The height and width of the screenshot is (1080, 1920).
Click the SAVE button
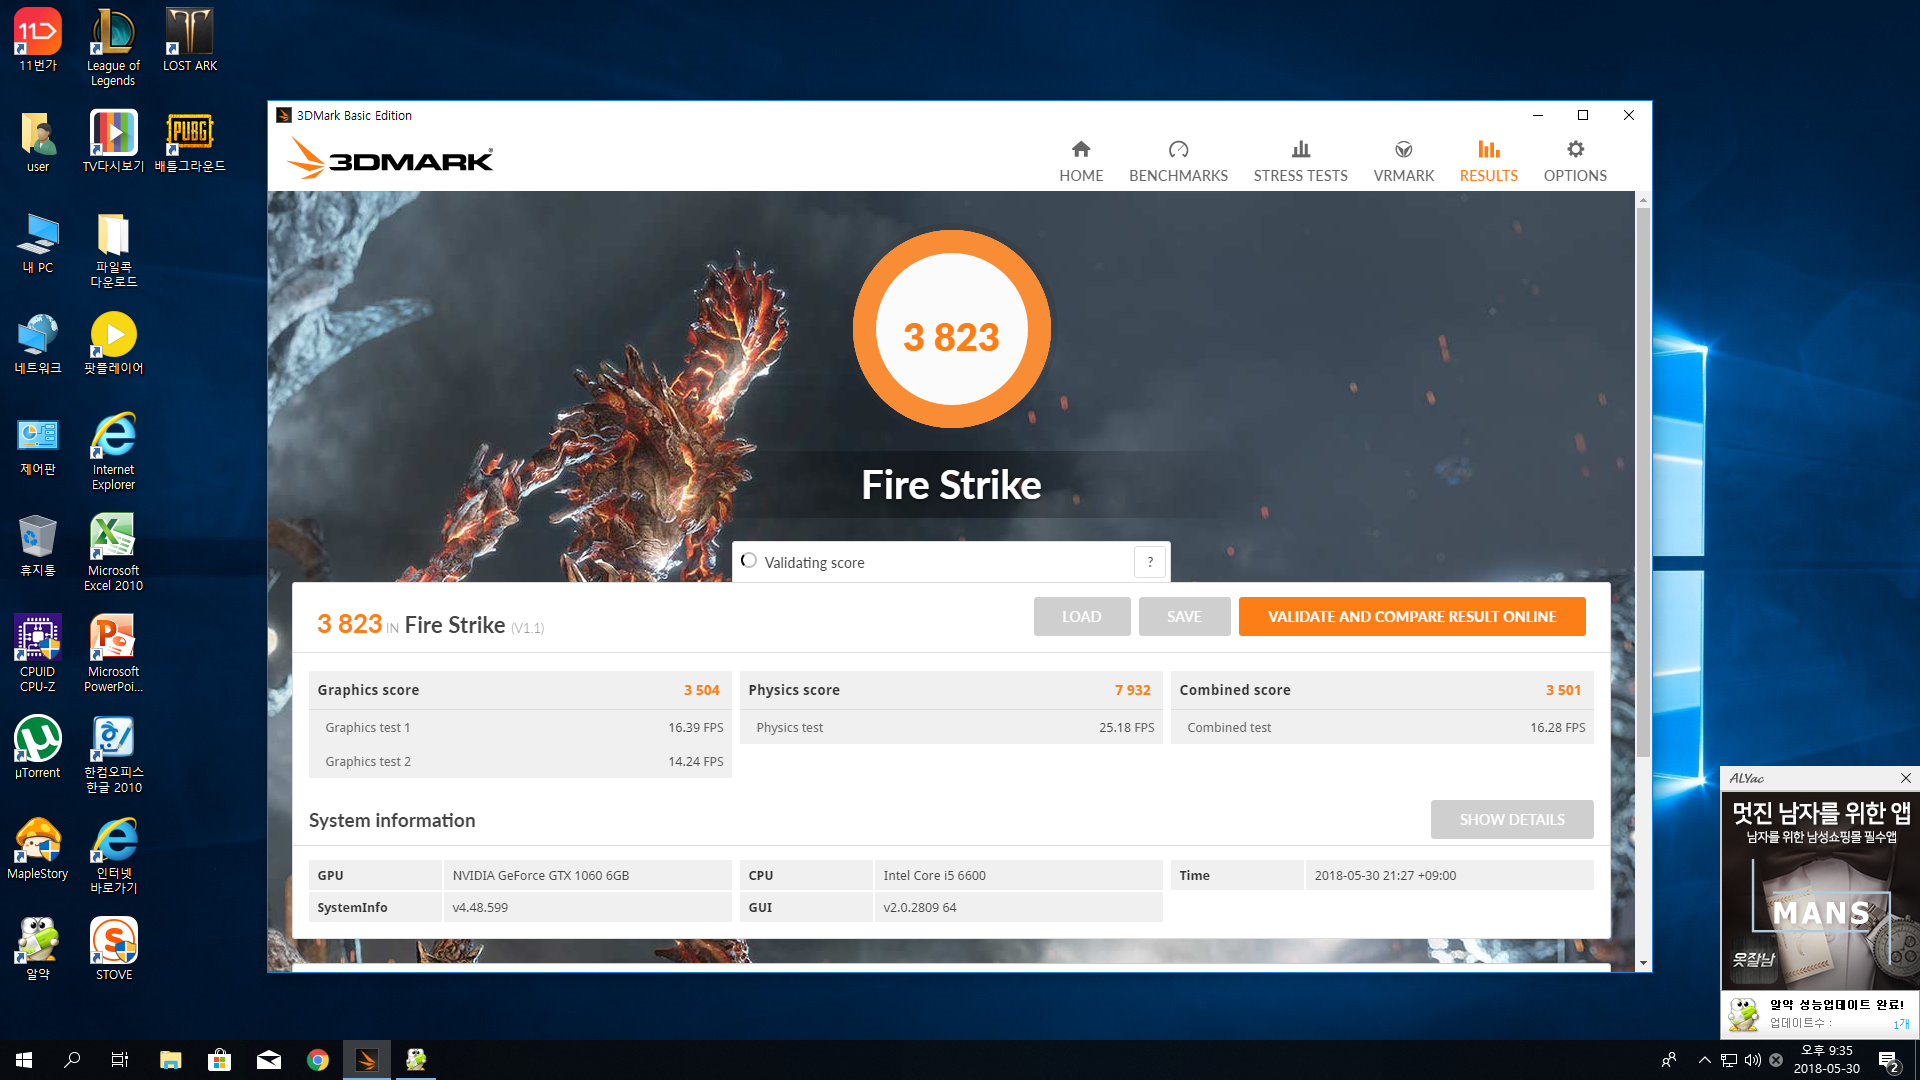click(x=1184, y=616)
